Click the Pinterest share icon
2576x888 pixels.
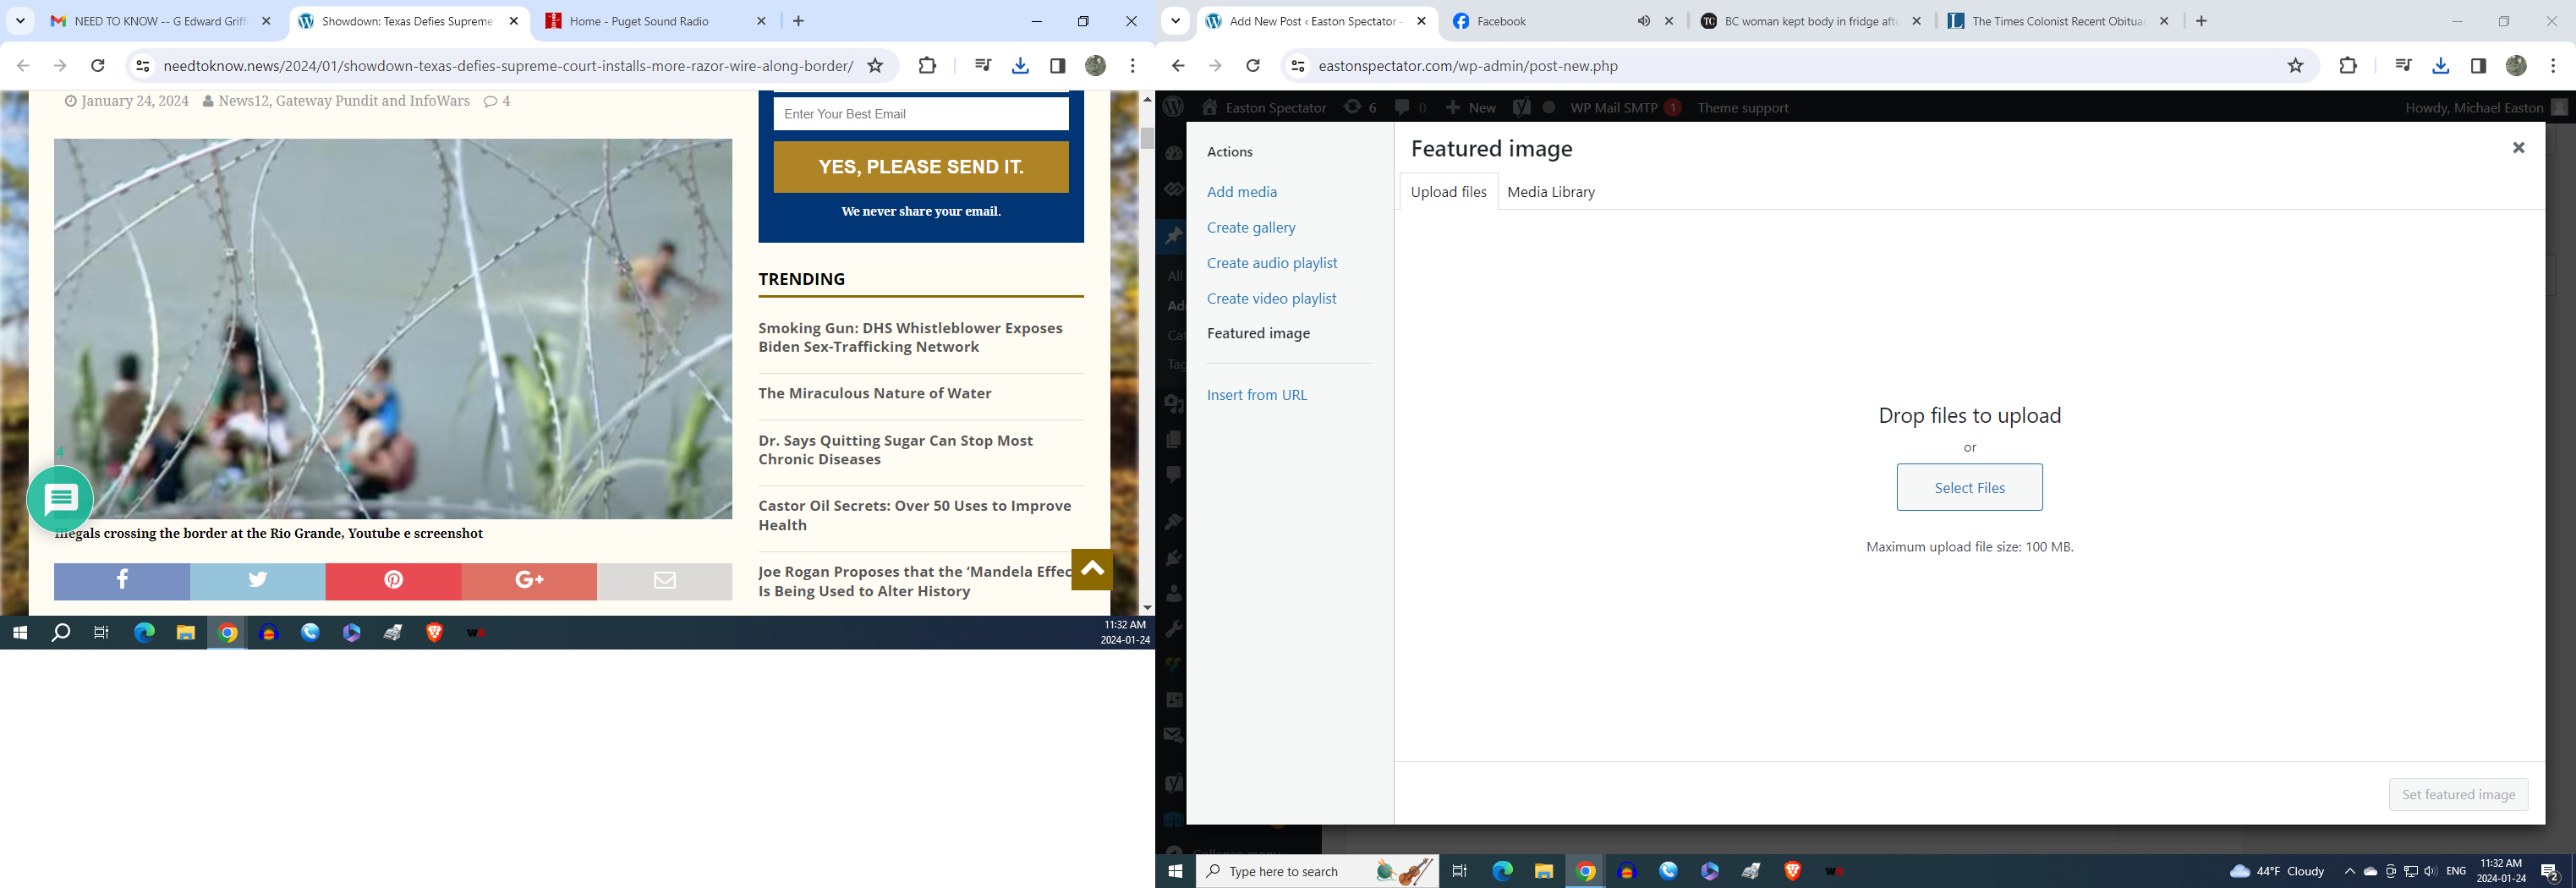(393, 581)
